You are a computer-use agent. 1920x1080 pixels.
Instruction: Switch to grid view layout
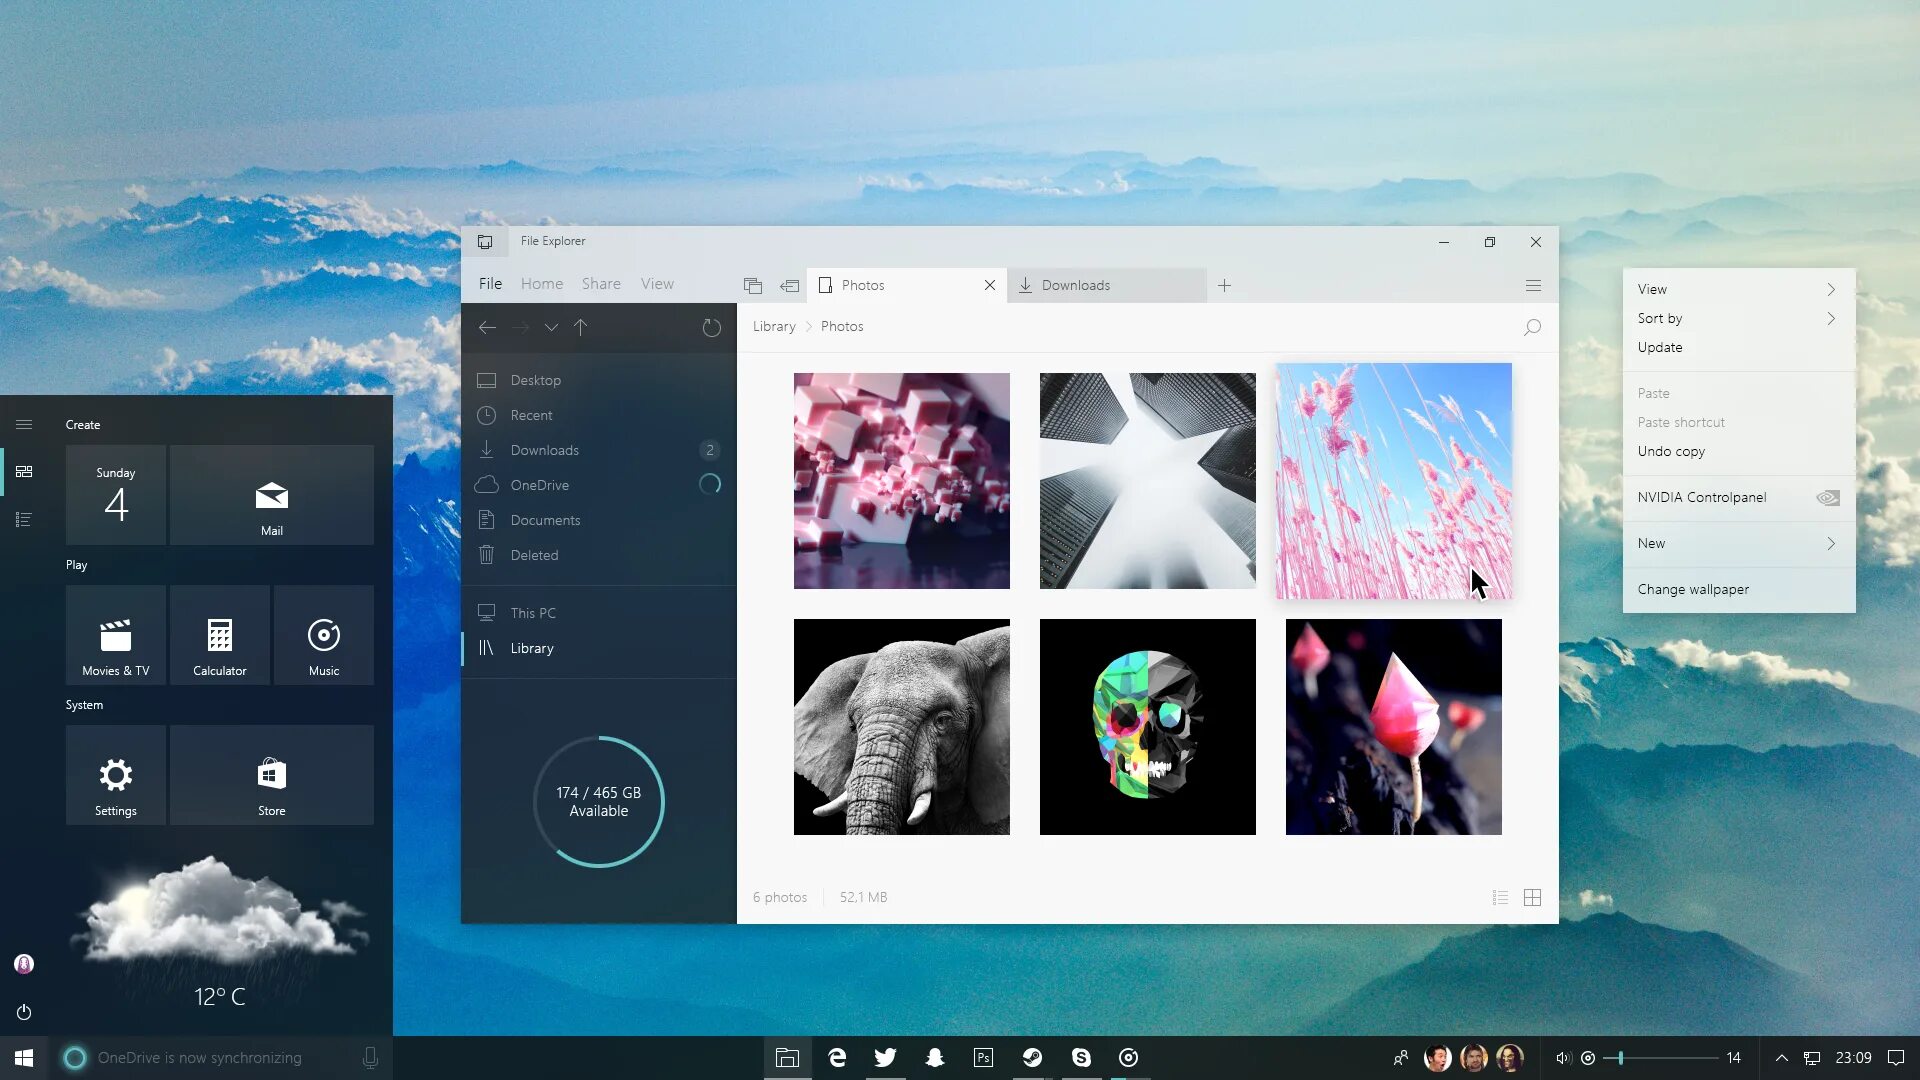point(1532,898)
